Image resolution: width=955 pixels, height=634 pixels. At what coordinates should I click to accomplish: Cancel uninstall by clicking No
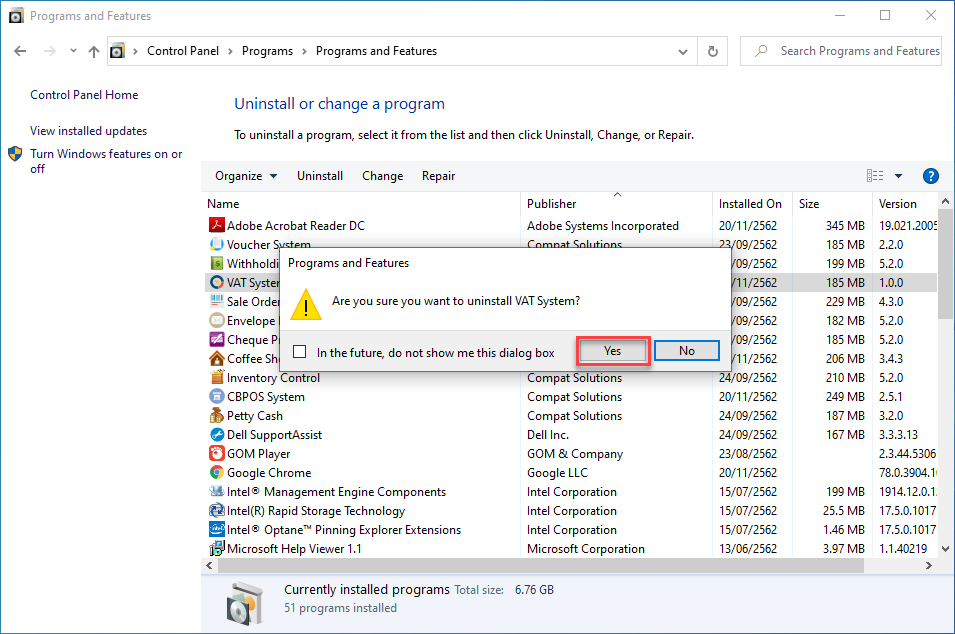tap(686, 351)
